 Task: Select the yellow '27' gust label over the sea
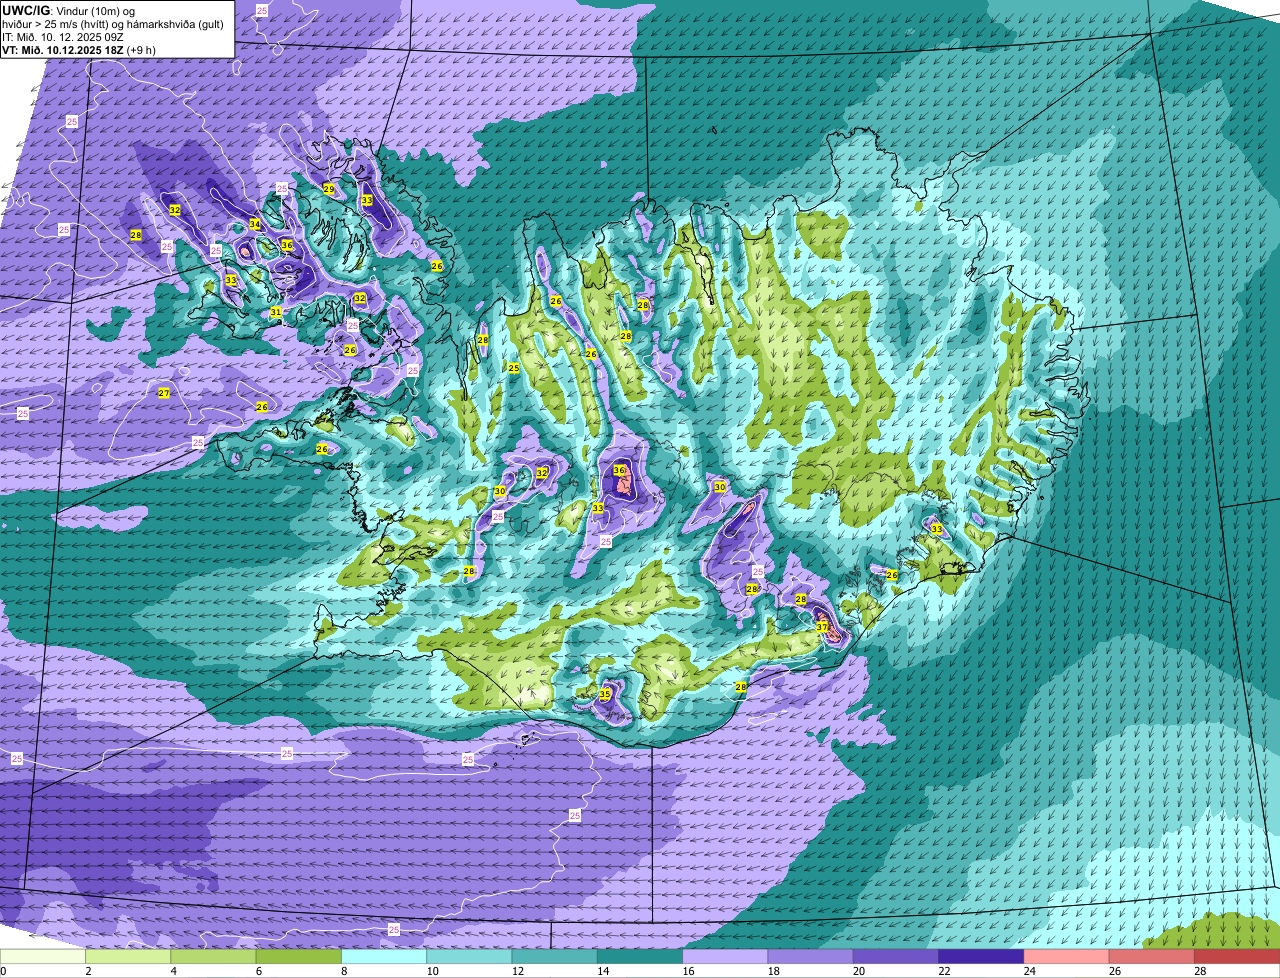[x=164, y=393]
